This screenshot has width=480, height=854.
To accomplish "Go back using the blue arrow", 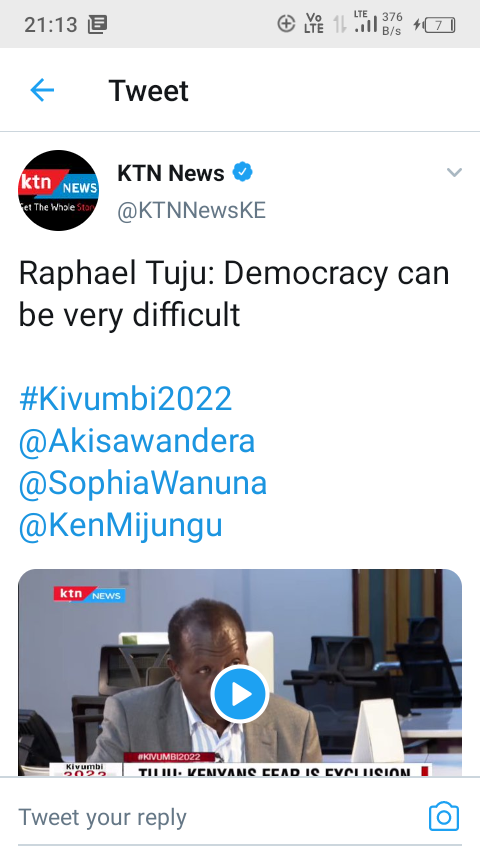I will click(42, 90).
